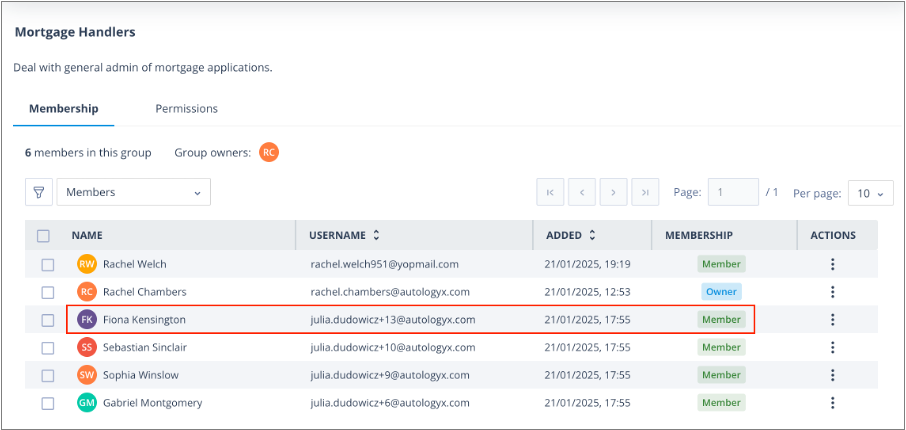Screen dimensions: 906x430
Task: Click username julia.dudowicz+13@autologyx.com
Action: pos(393,320)
